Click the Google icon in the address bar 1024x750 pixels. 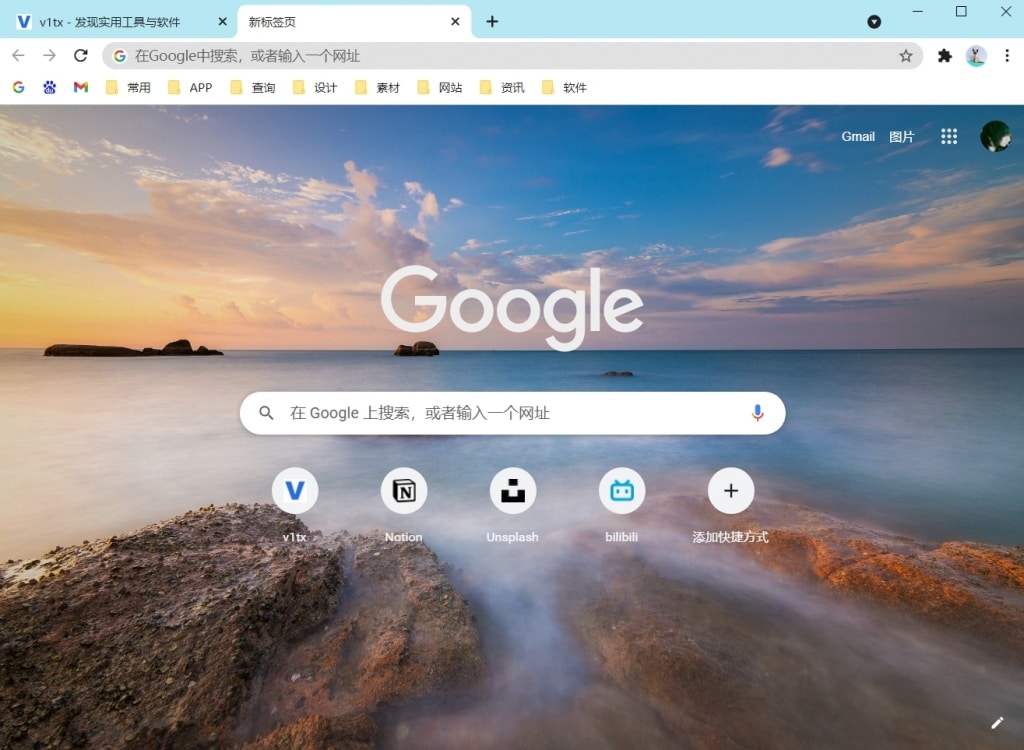[120, 56]
